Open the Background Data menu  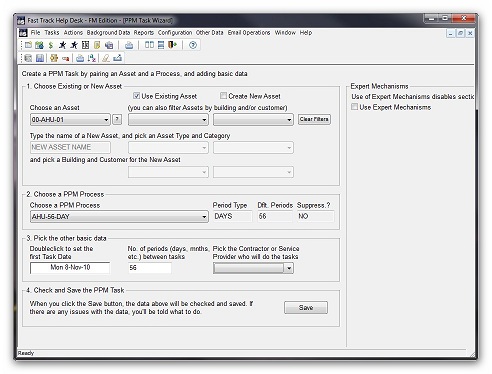(108, 33)
